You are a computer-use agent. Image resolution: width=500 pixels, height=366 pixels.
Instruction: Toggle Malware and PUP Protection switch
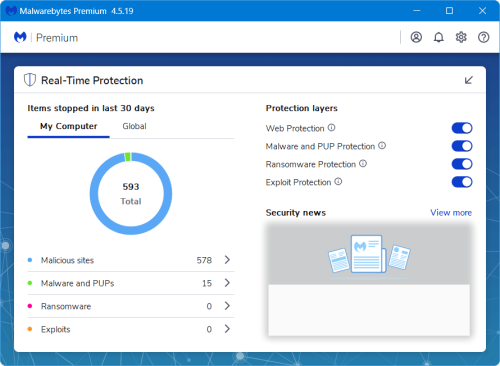point(462,146)
